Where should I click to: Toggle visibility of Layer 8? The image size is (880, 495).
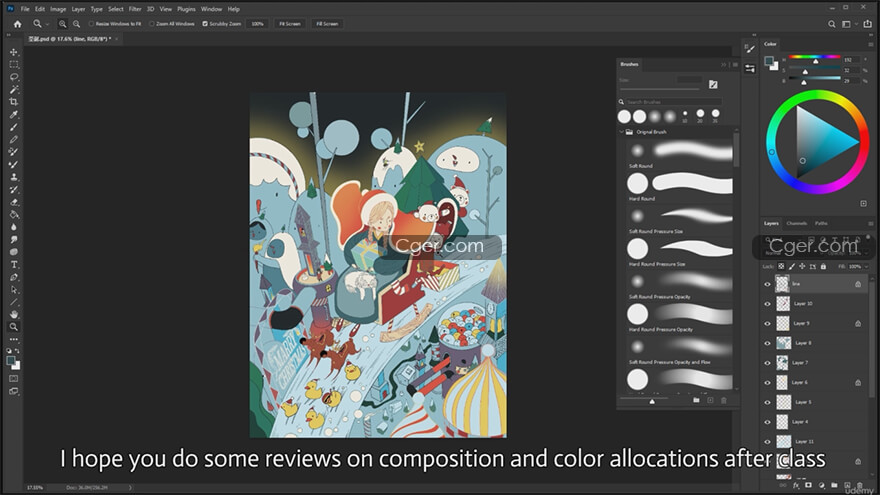click(767, 343)
